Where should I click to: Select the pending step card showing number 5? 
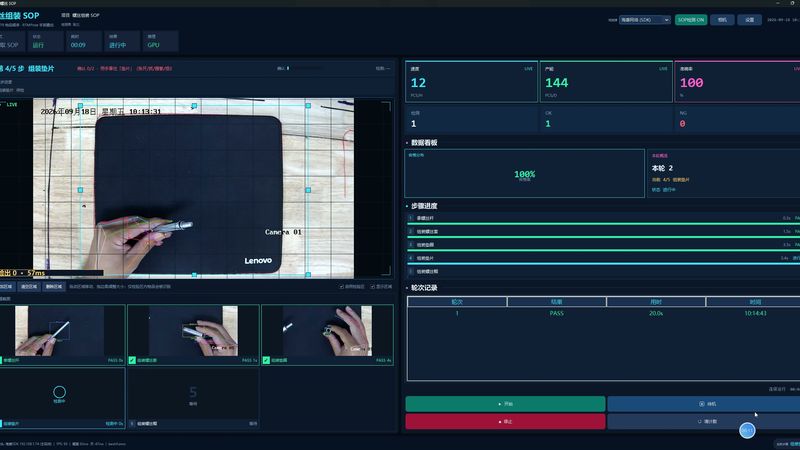193,398
